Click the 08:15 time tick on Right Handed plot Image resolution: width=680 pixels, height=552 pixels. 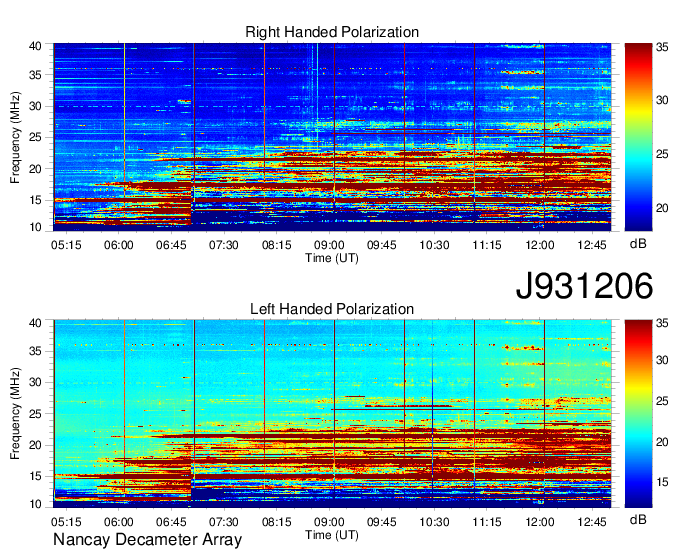277,245
